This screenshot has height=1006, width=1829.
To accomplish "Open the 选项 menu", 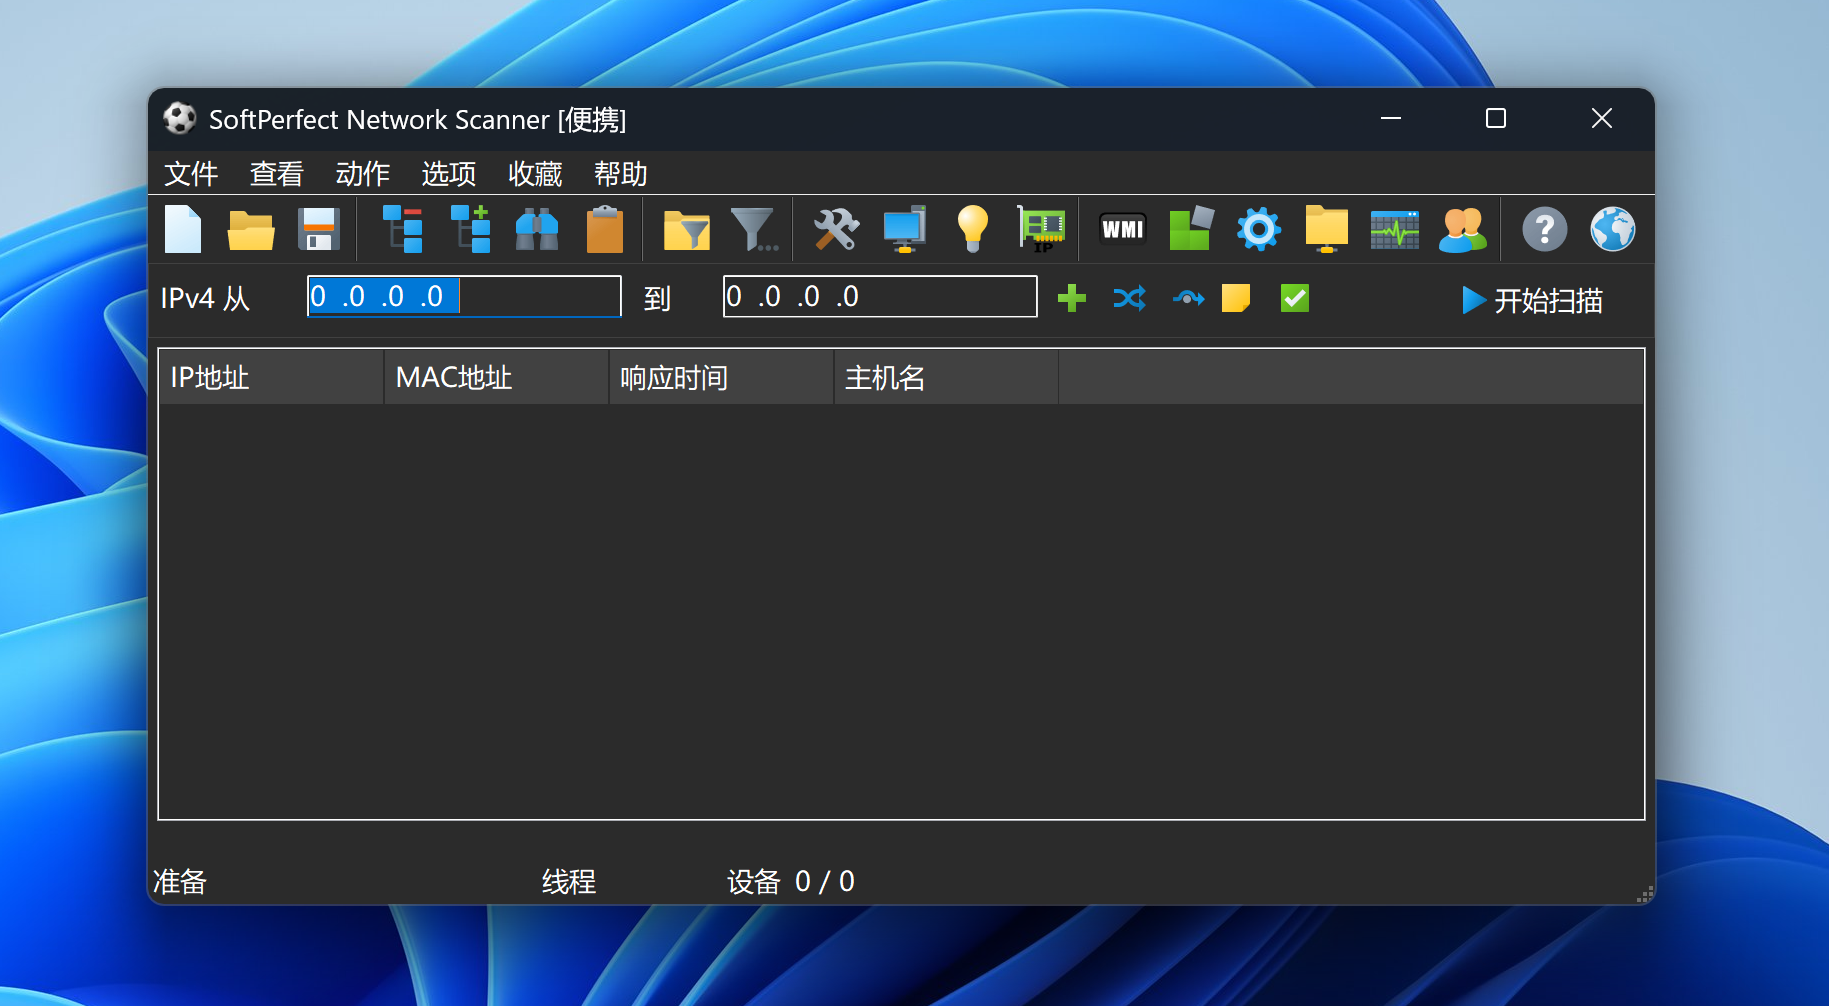I will (449, 174).
